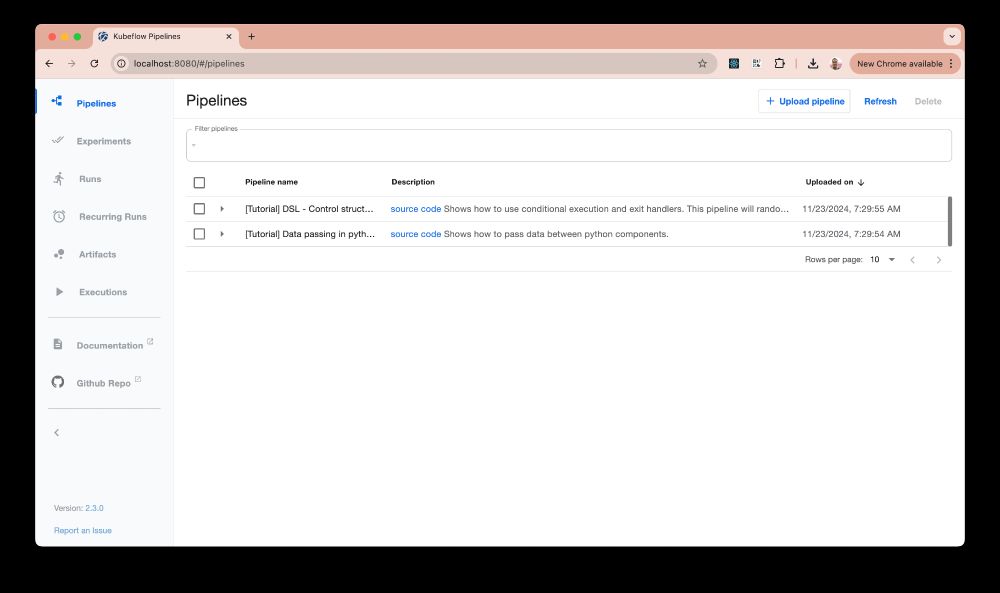Focus the Filter pipelines input field
The width and height of the screenshot is (1000, 593).
(569, 145)
